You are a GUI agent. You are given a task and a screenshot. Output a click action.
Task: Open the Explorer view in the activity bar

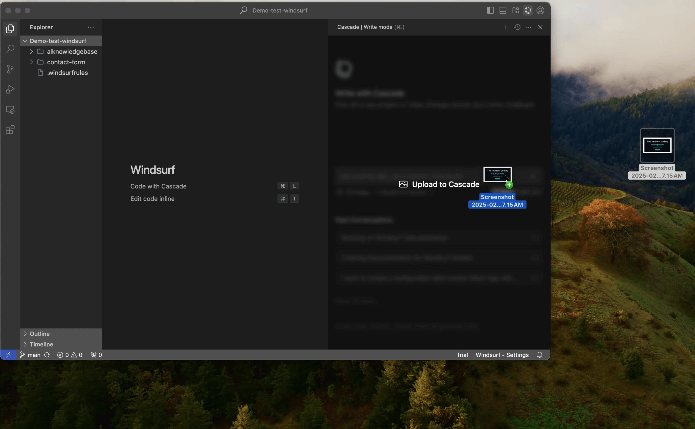(x=10, y=29)
